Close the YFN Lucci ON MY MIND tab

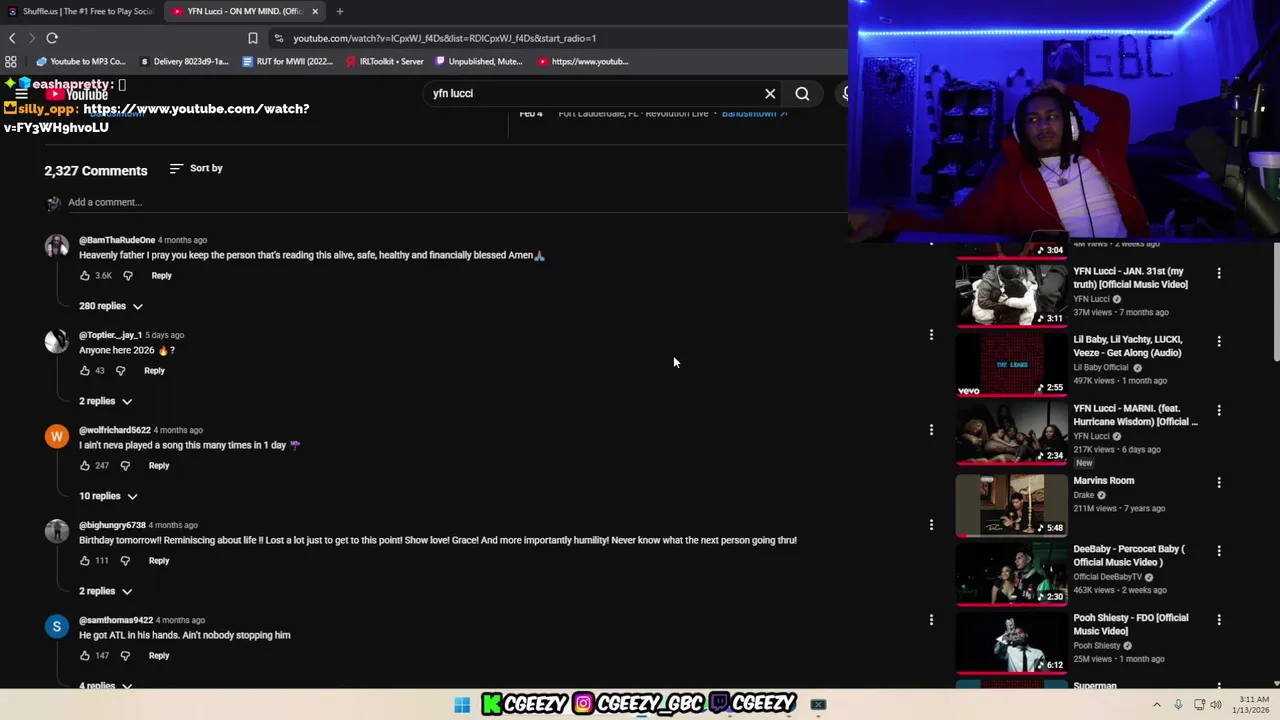[x=315, y=11]
